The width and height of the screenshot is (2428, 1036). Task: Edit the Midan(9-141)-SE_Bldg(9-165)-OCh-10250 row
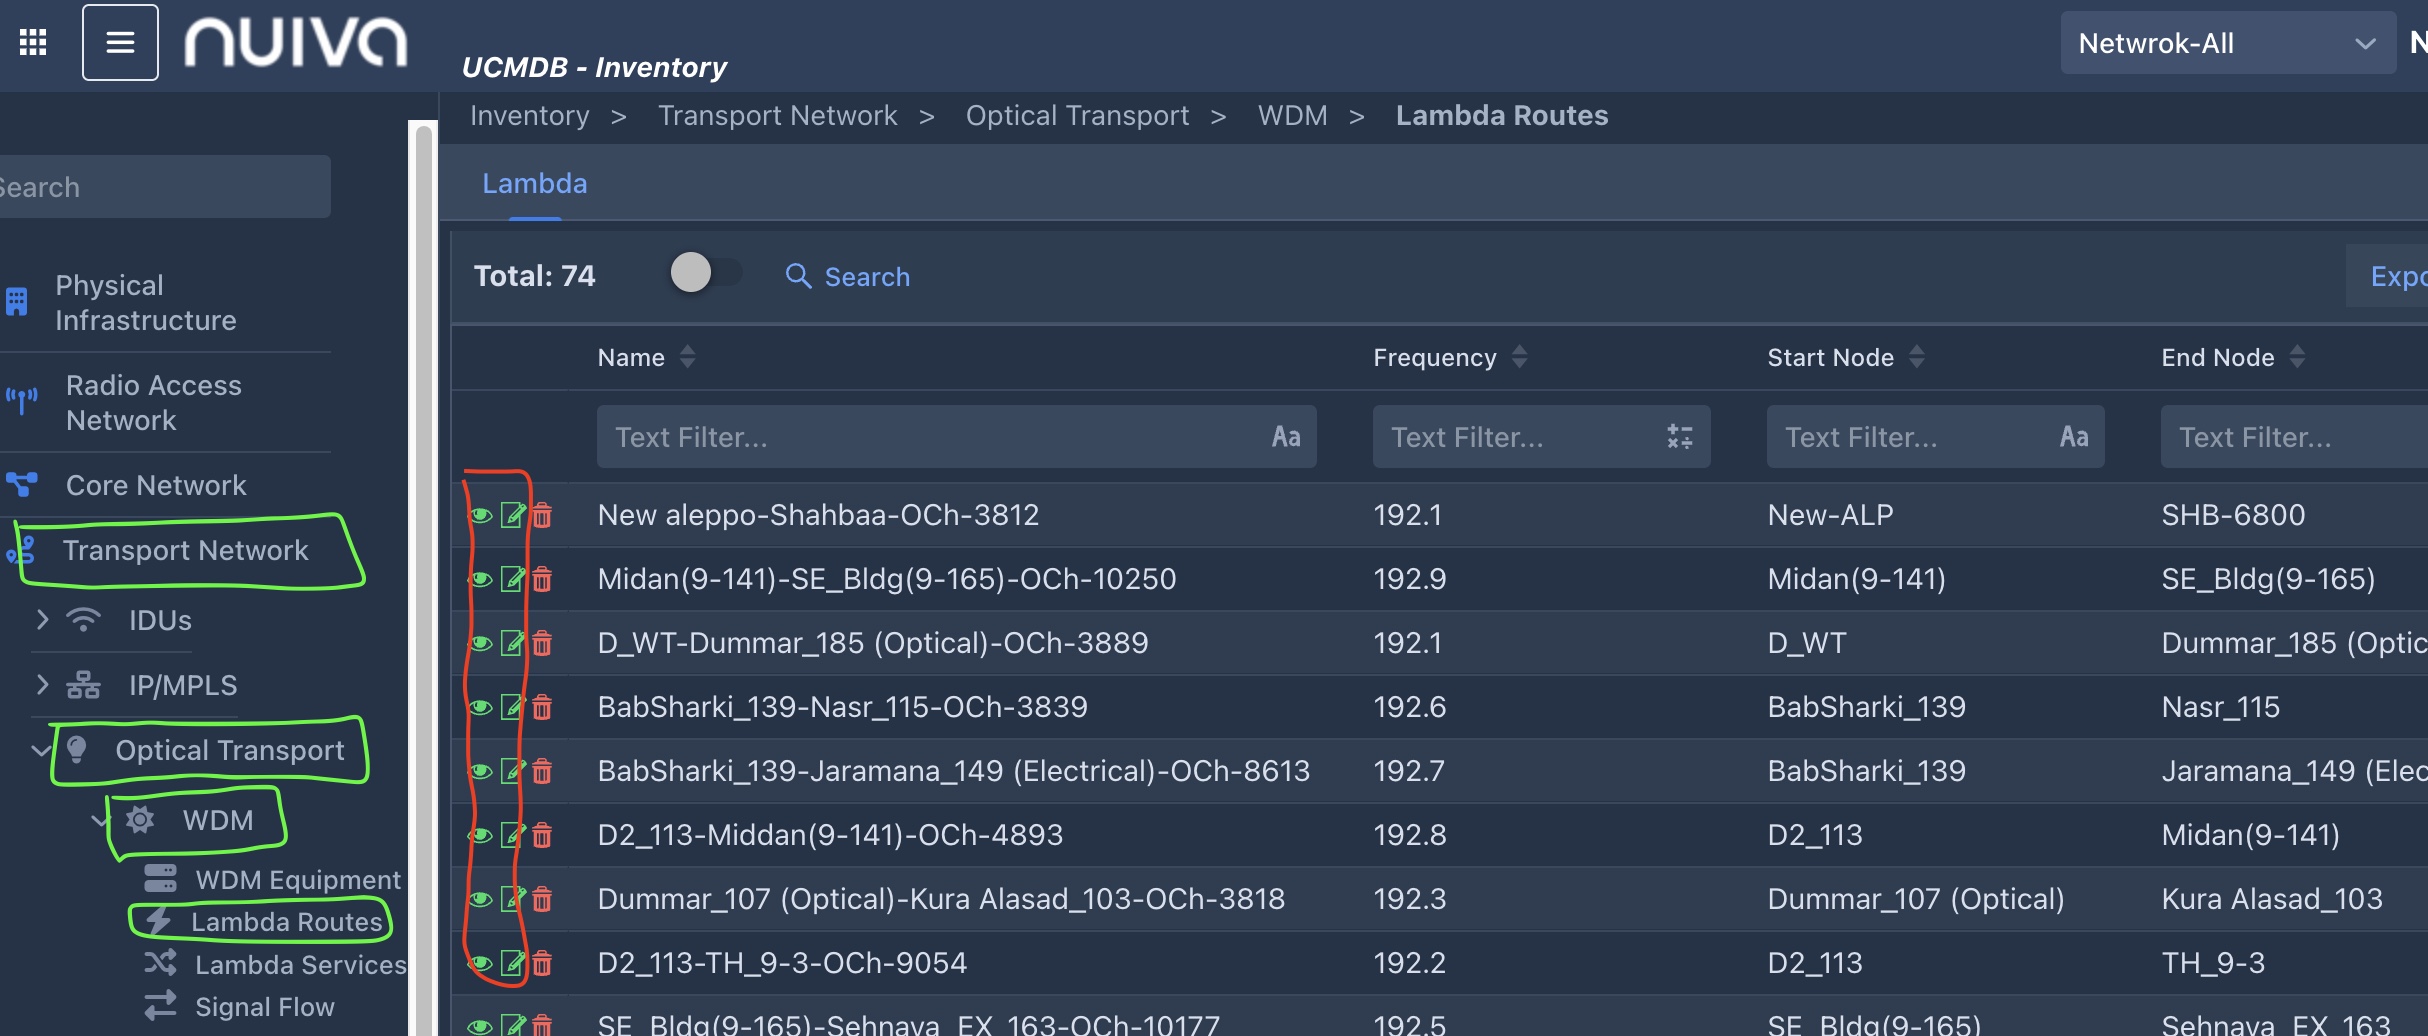[512, 579]
